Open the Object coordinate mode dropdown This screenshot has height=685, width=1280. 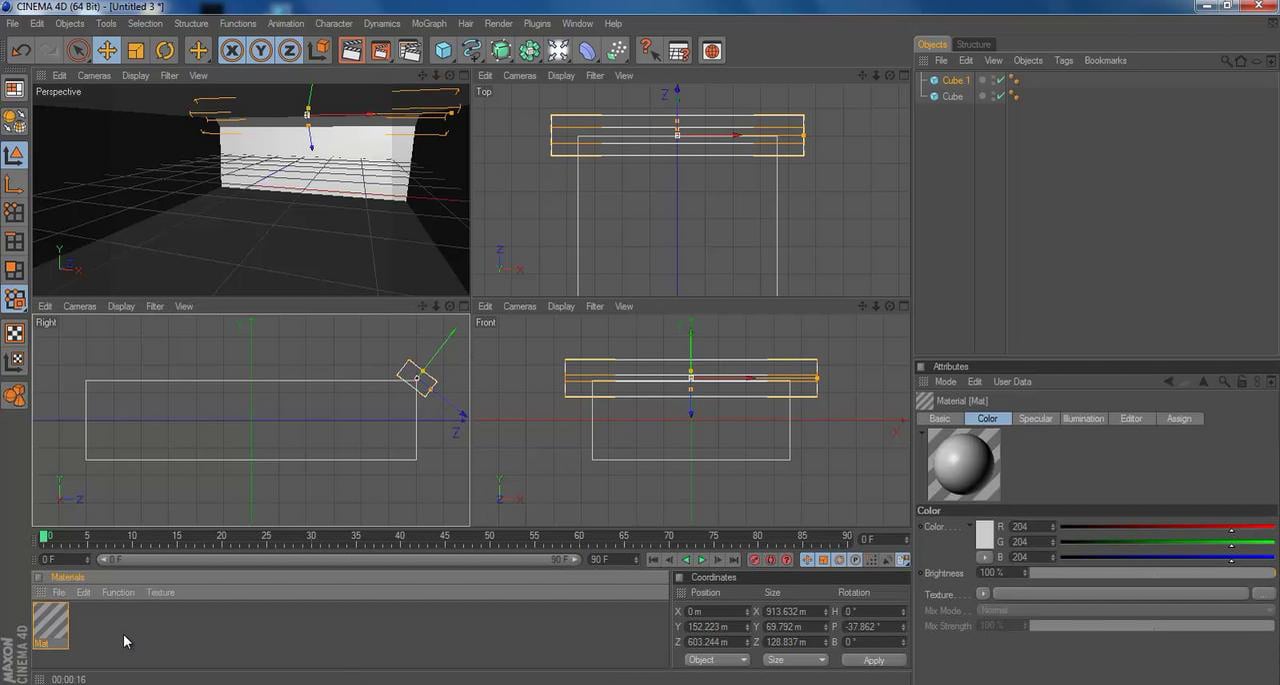coord(717,660)
